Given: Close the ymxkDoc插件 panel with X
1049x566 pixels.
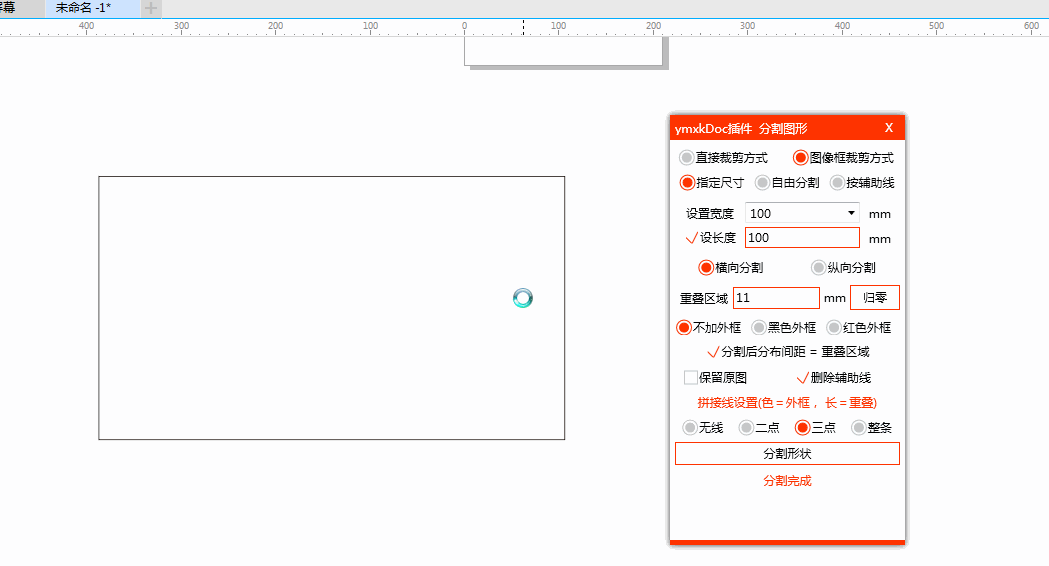Looking at the screenshot, I should 888,128.
